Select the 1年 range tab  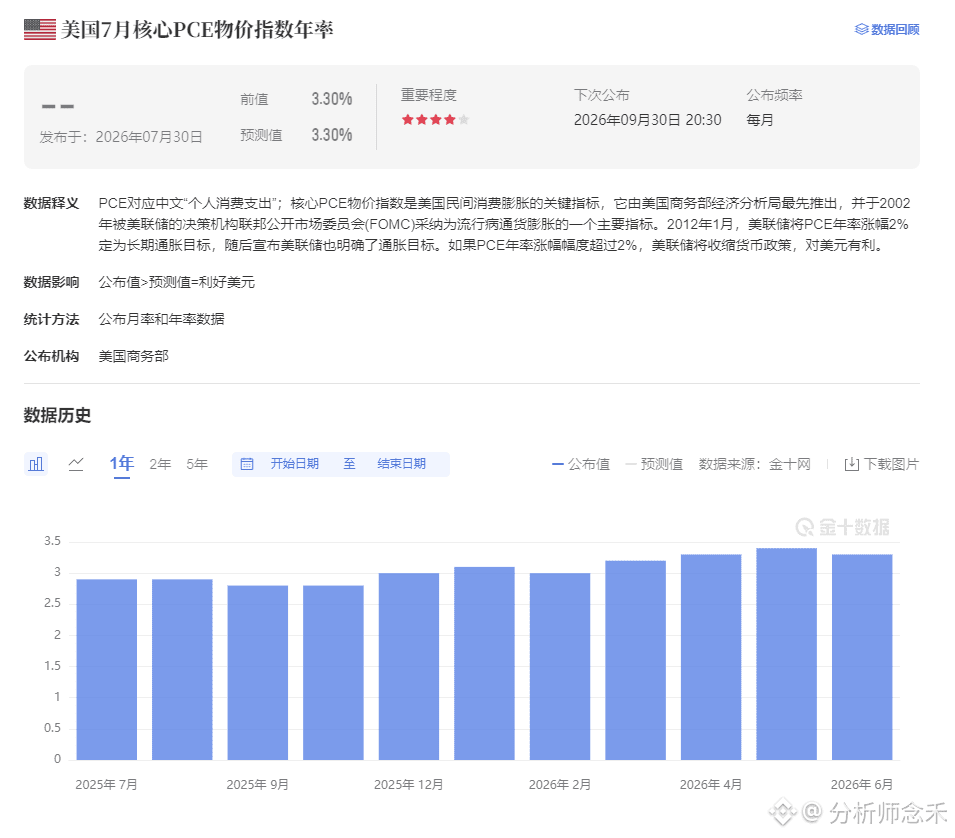pyautogui.click(x=122, y=464)
